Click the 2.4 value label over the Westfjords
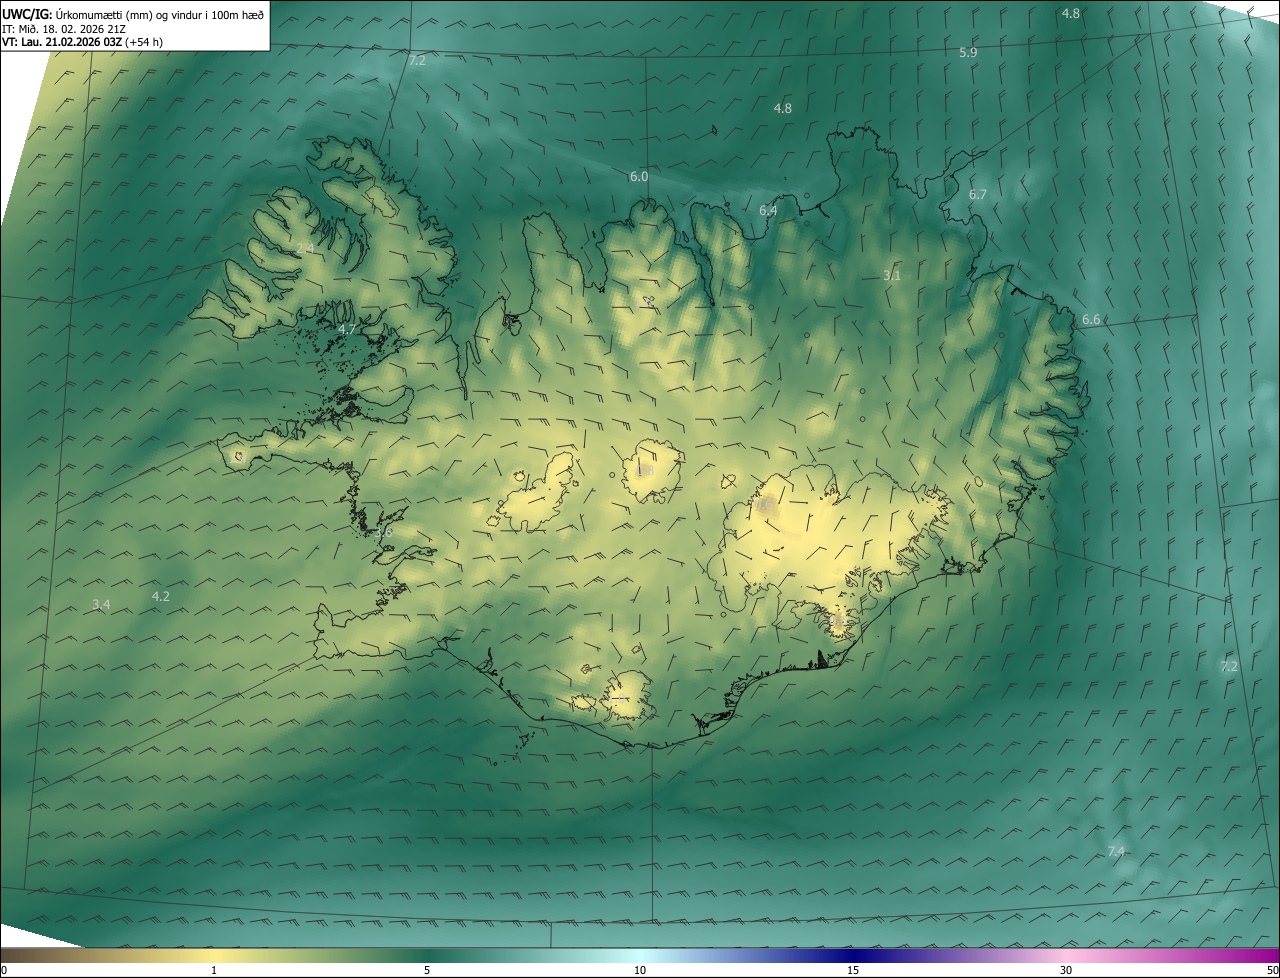Image resolution: width=1280 pixels, height=978 pixels. pyautogui.click(x=304, y=248)
